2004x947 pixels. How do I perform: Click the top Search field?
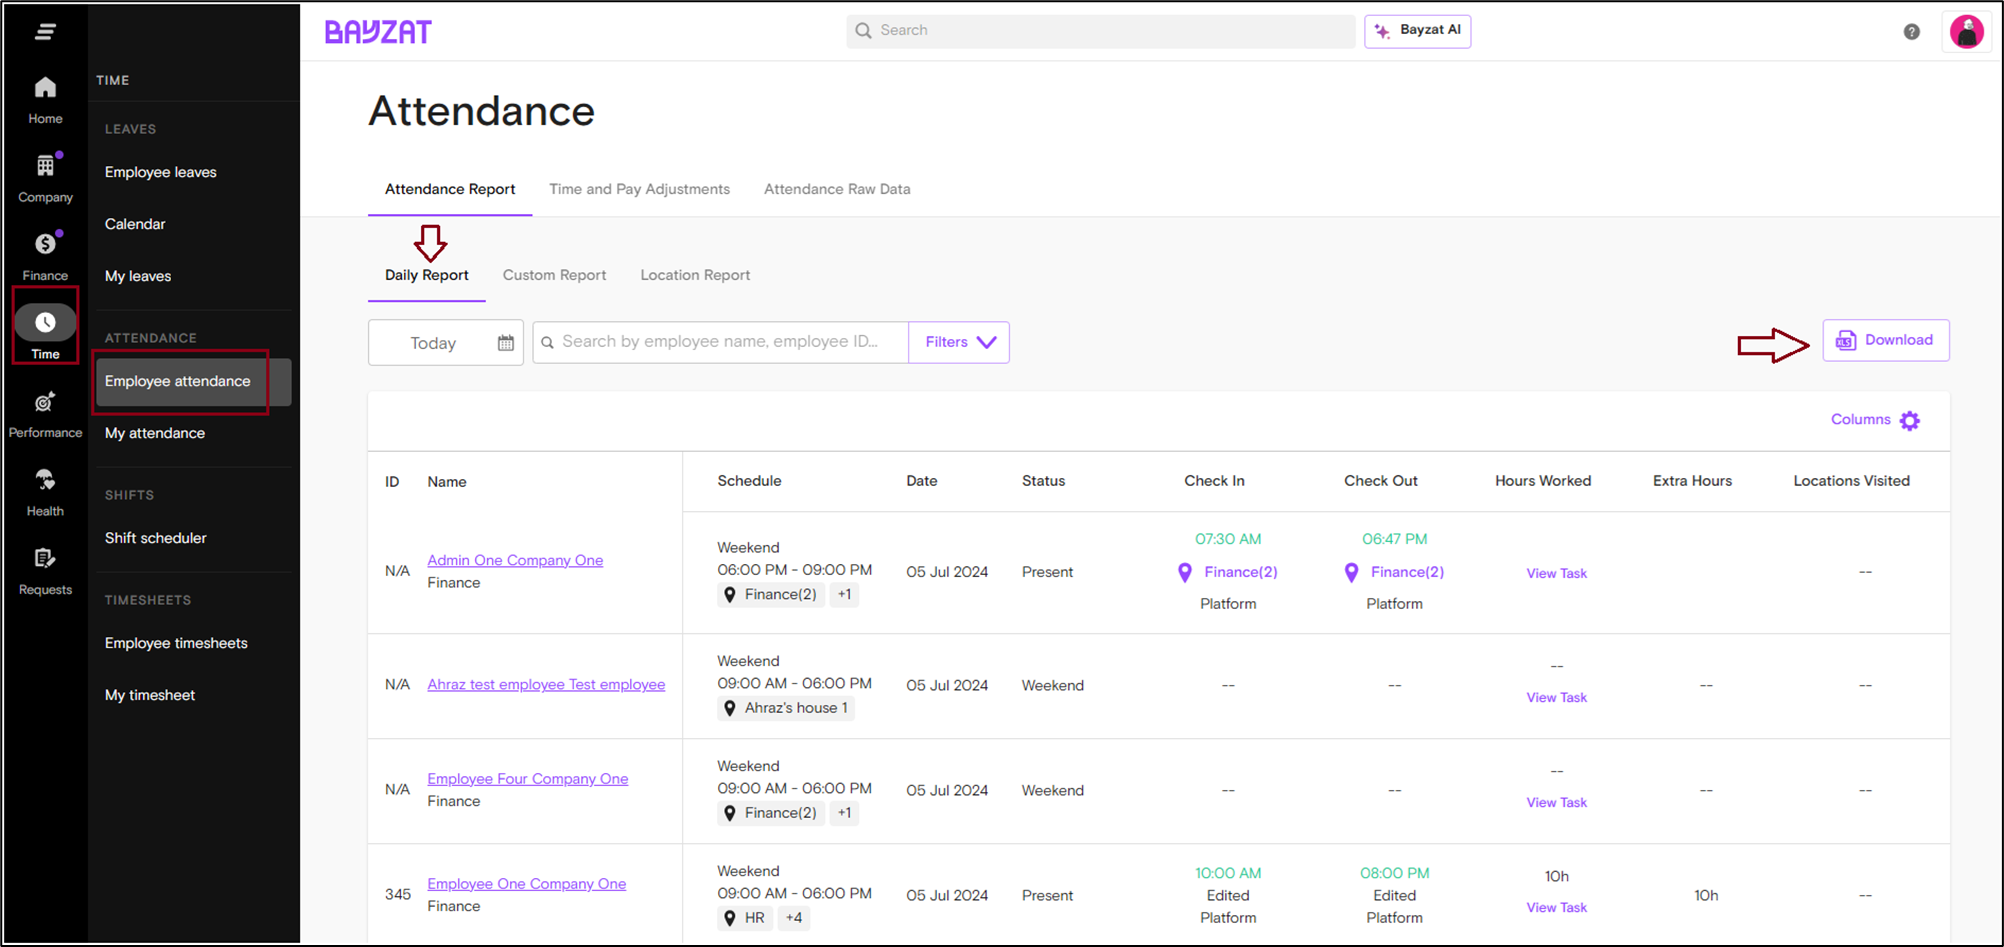tap(1100, 31)
